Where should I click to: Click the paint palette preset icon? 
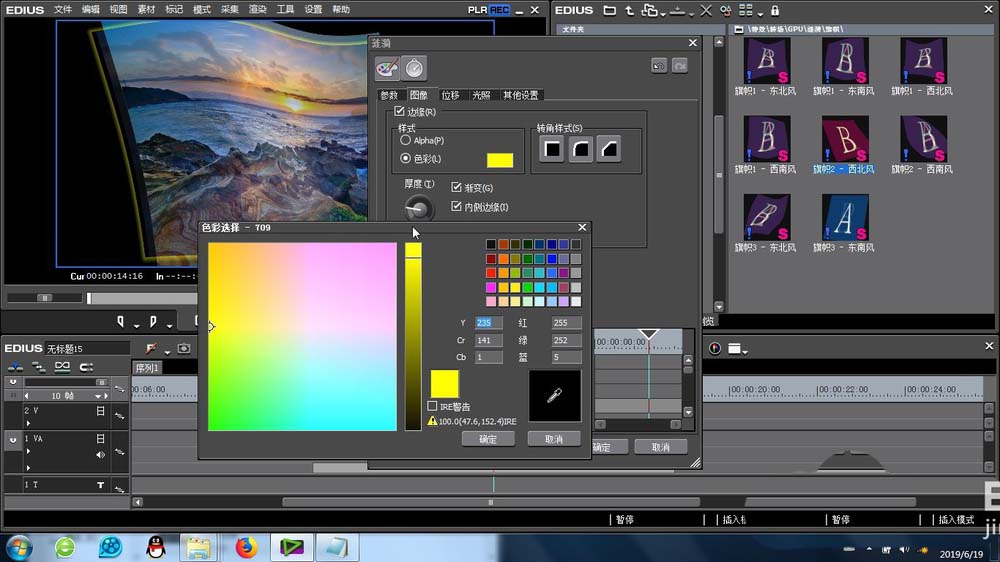coord(387,68)
